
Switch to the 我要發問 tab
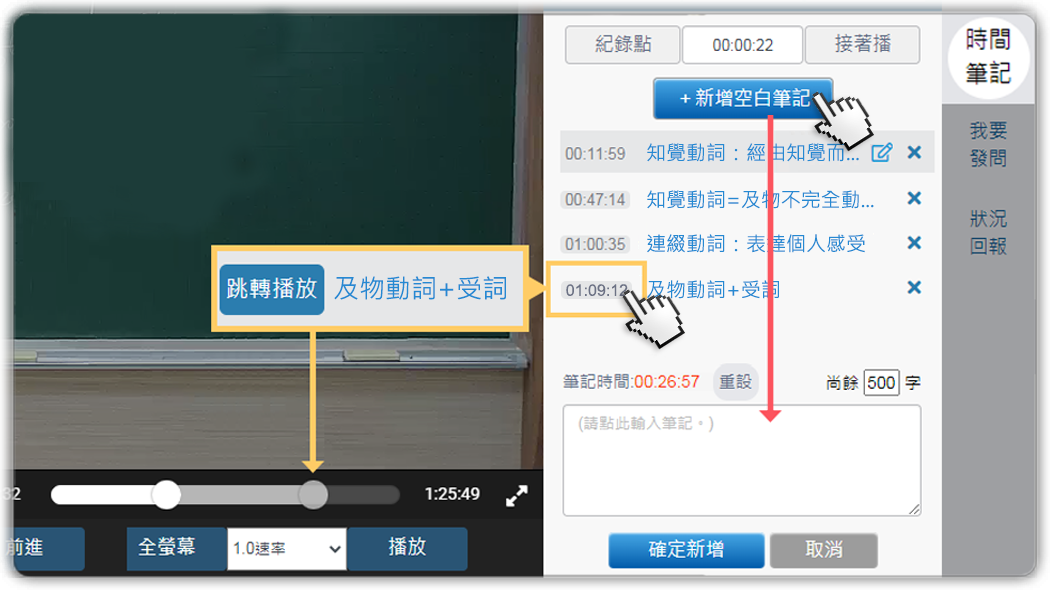tap(988, 144)
